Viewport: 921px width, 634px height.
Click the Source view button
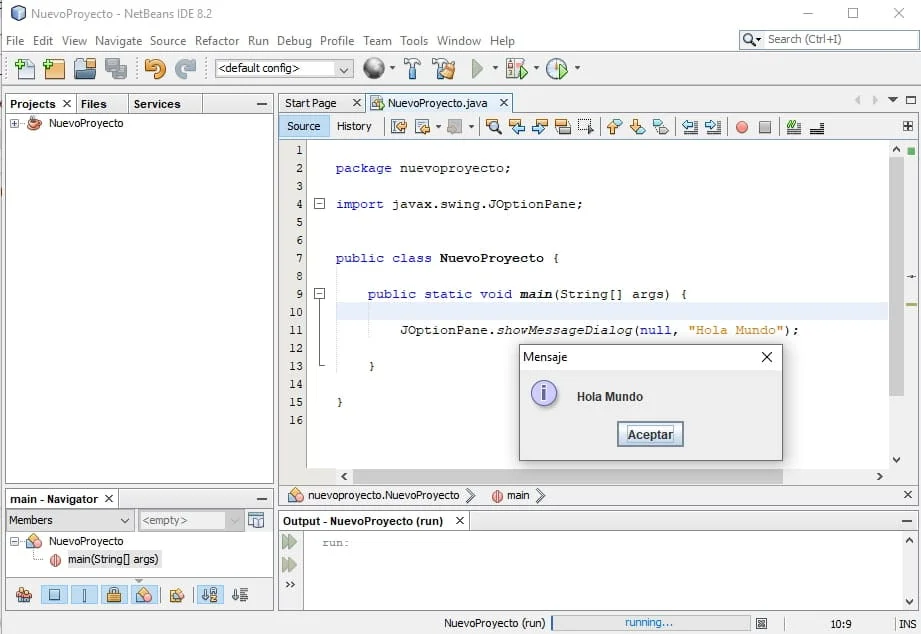(x=304, y=126)
